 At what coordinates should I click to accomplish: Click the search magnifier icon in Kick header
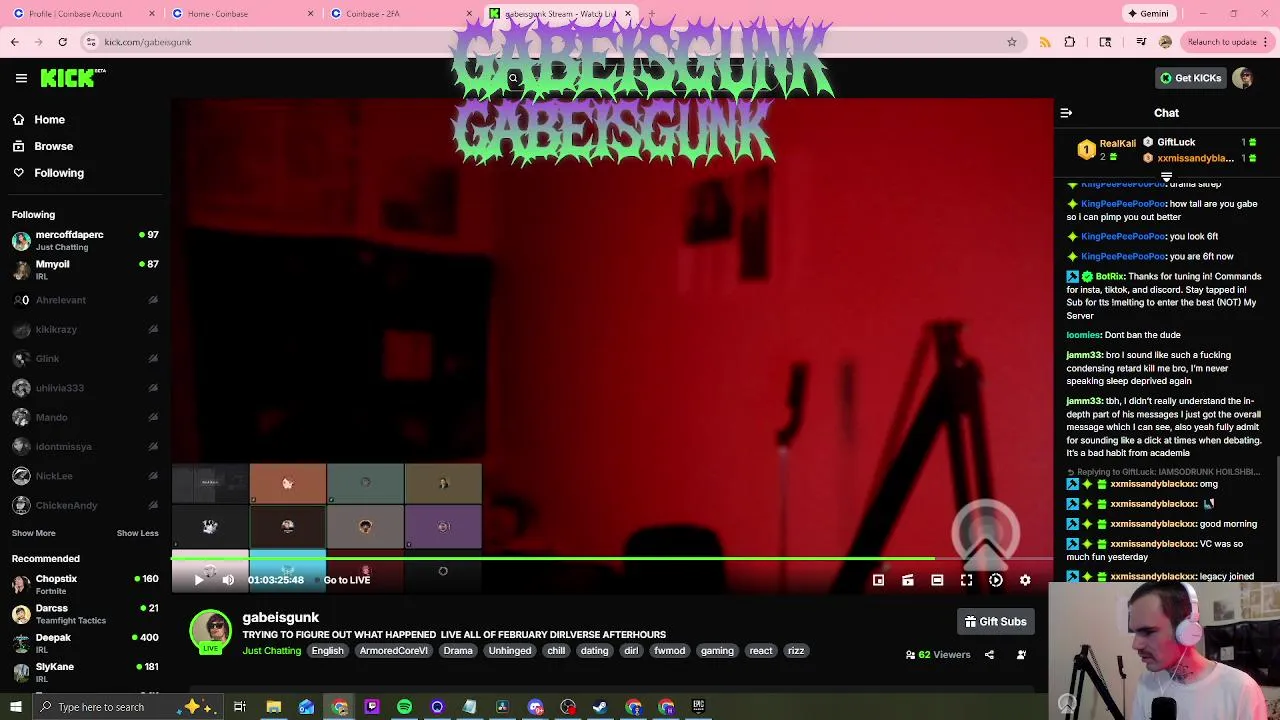[x=513, y=78]
